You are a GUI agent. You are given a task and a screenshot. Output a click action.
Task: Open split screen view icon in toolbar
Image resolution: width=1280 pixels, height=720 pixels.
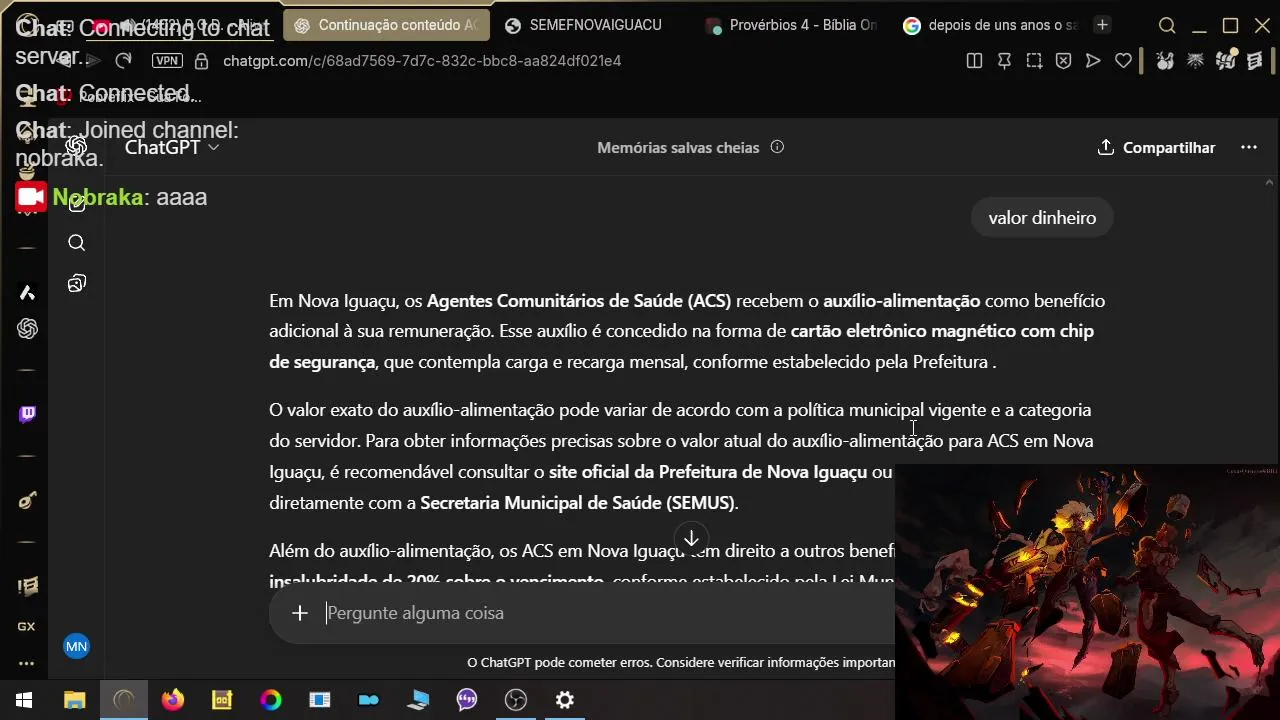point(974,61)
